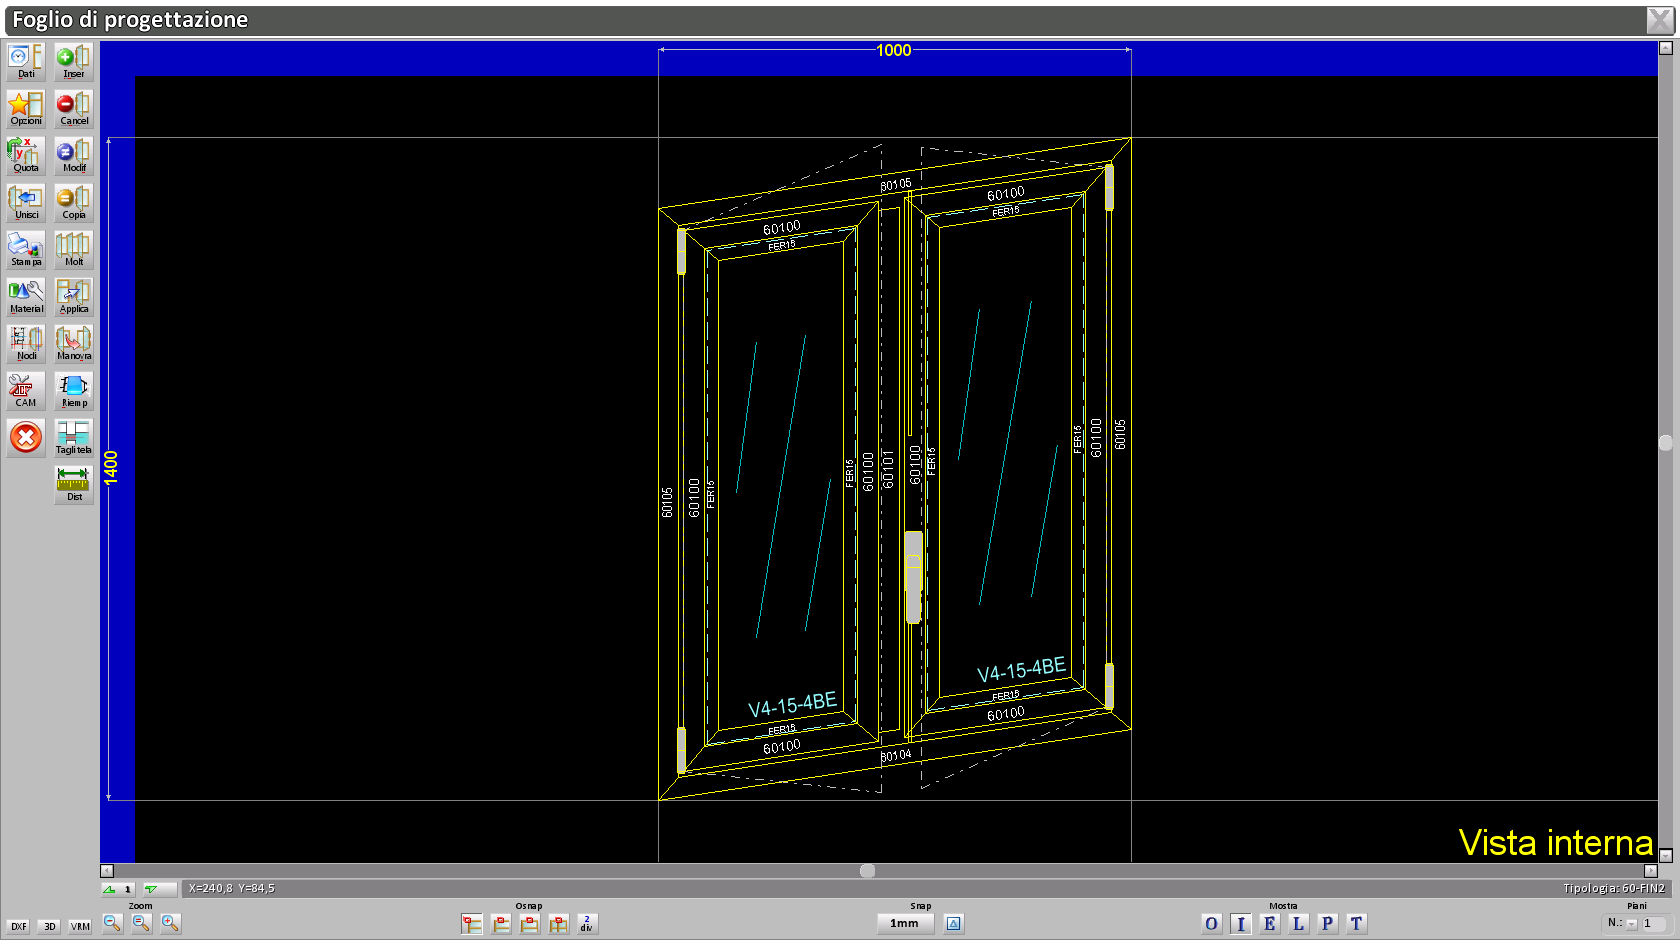Click horizontal scrollbar left arrow
Viewport: 1680px width, 949px height.
tap(107, 871)
